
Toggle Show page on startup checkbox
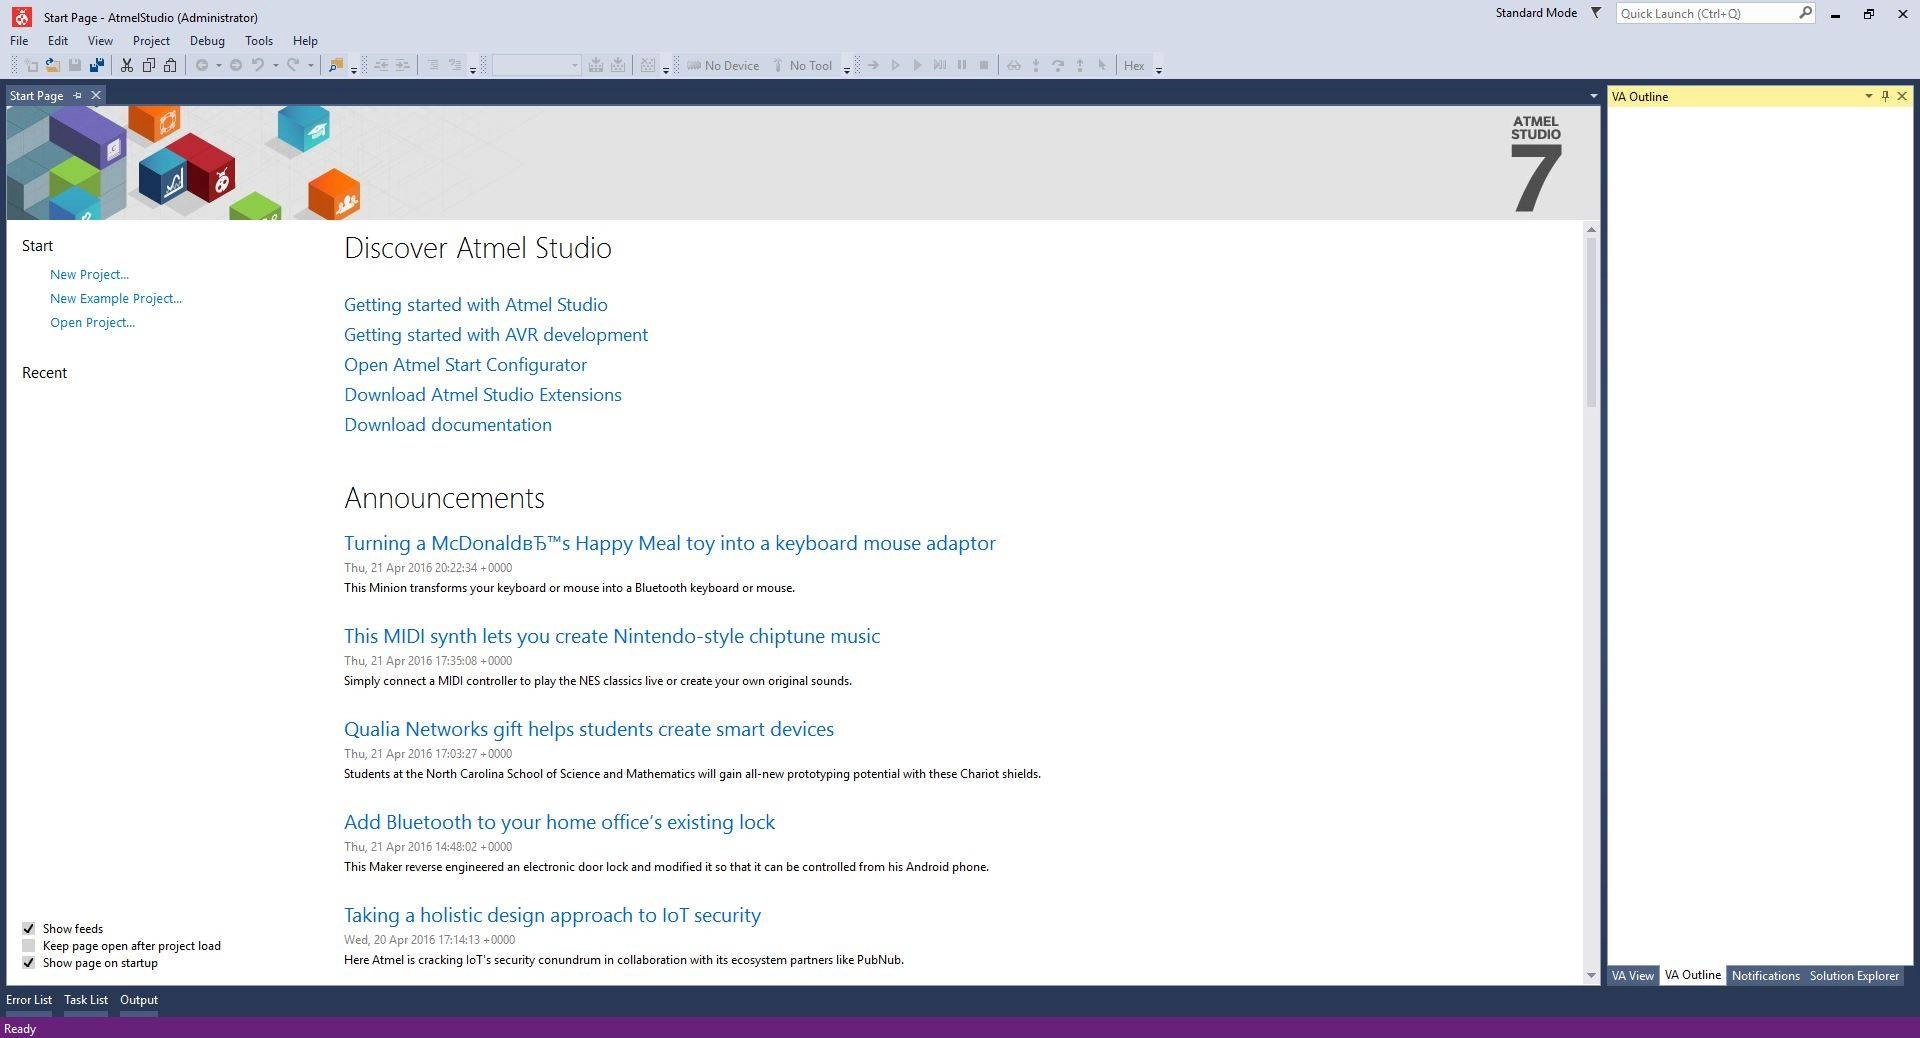29,962
